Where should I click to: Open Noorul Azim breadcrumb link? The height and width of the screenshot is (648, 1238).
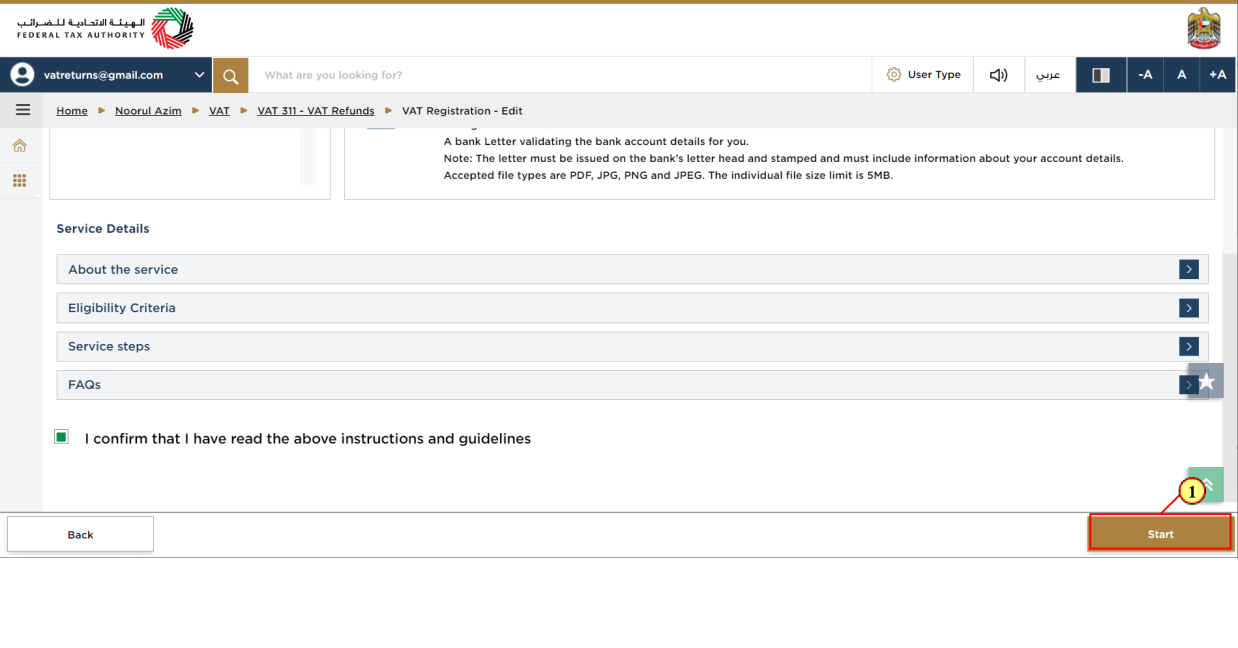(x=148, y=111)
